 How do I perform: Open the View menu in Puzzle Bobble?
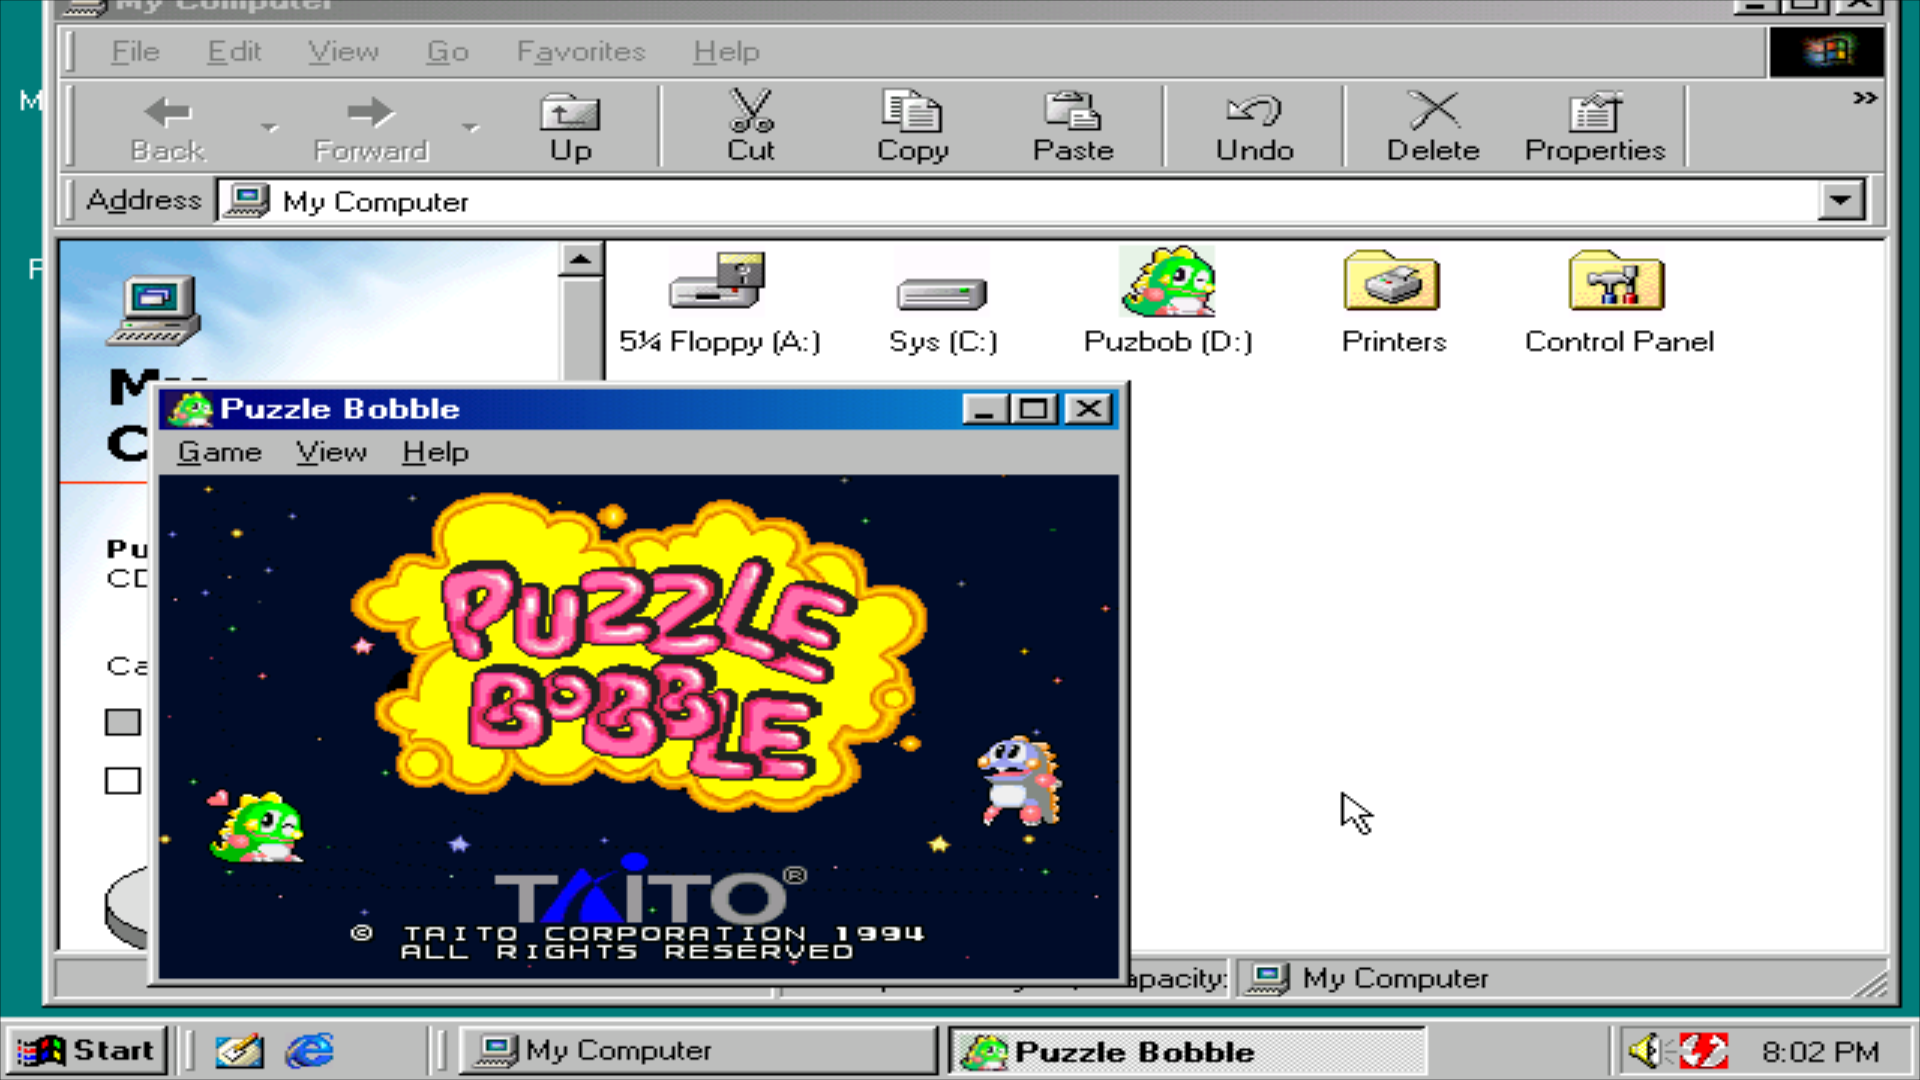[x=331, y=452]
